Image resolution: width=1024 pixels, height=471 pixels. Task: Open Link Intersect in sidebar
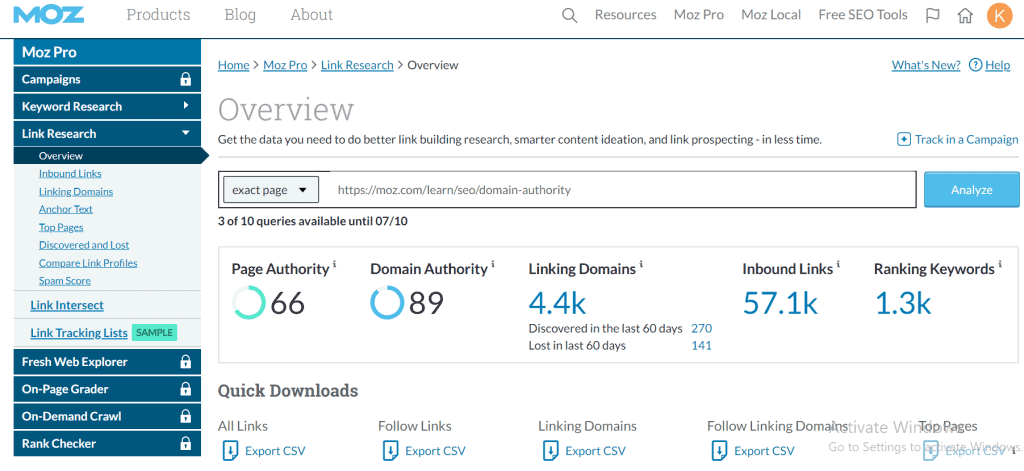67,305
